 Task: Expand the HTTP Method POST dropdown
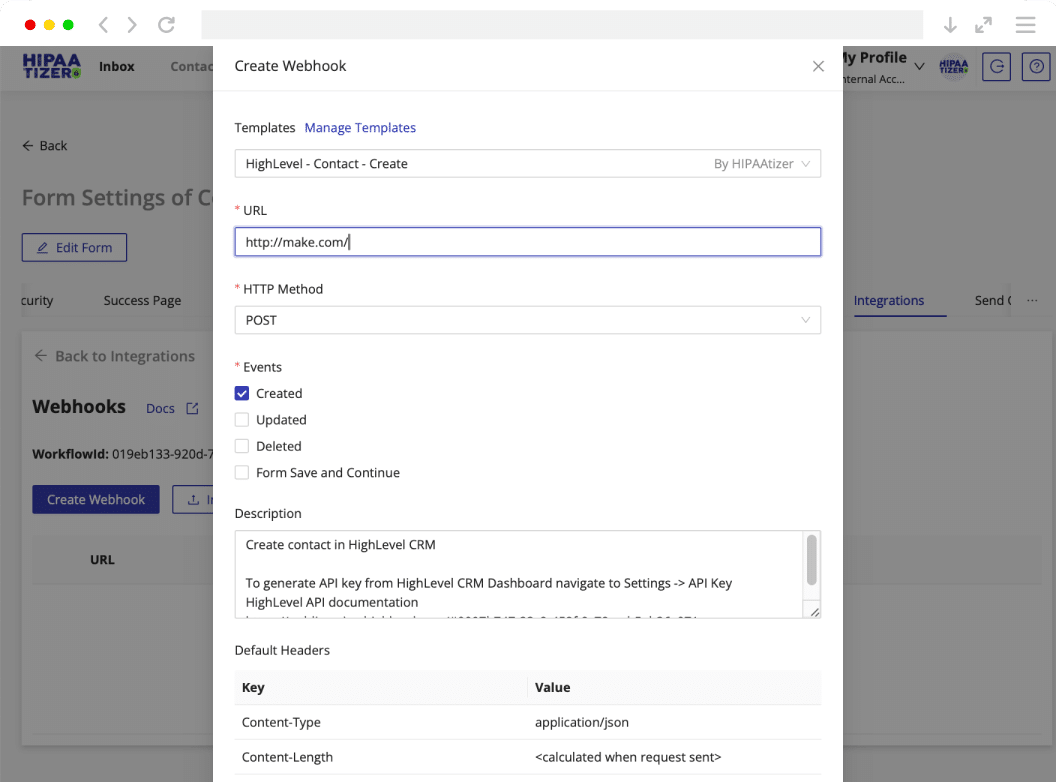pos(527,320)
